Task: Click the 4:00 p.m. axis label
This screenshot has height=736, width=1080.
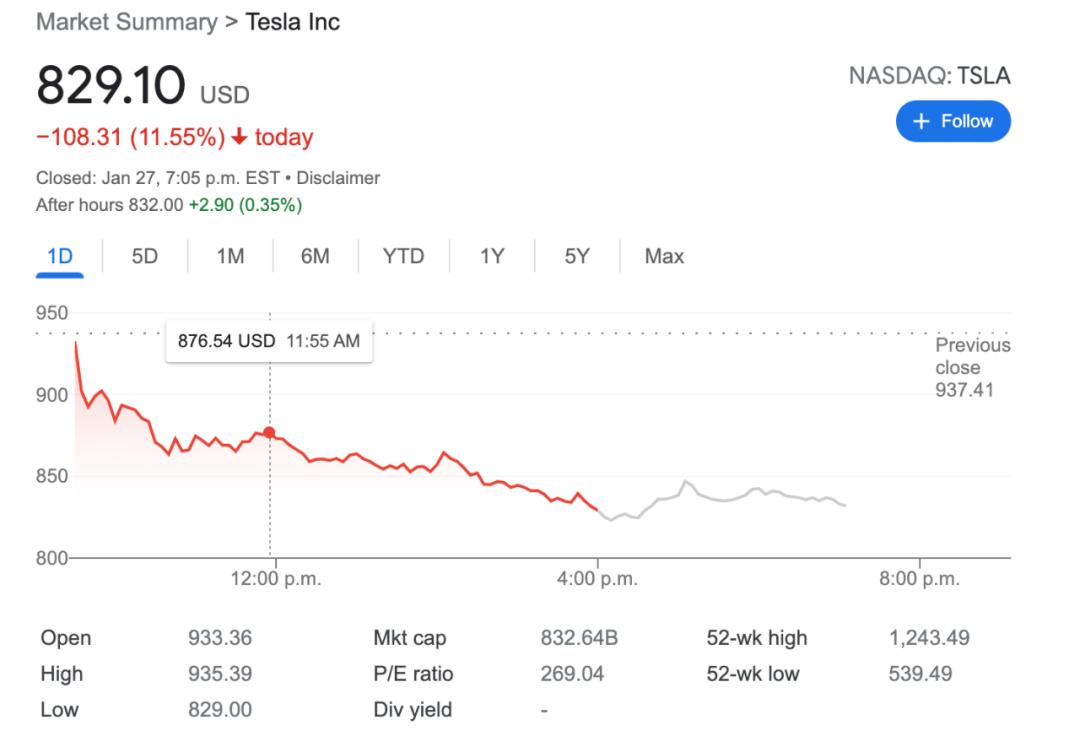Action: pyautogui.click(x=598, y=580)
